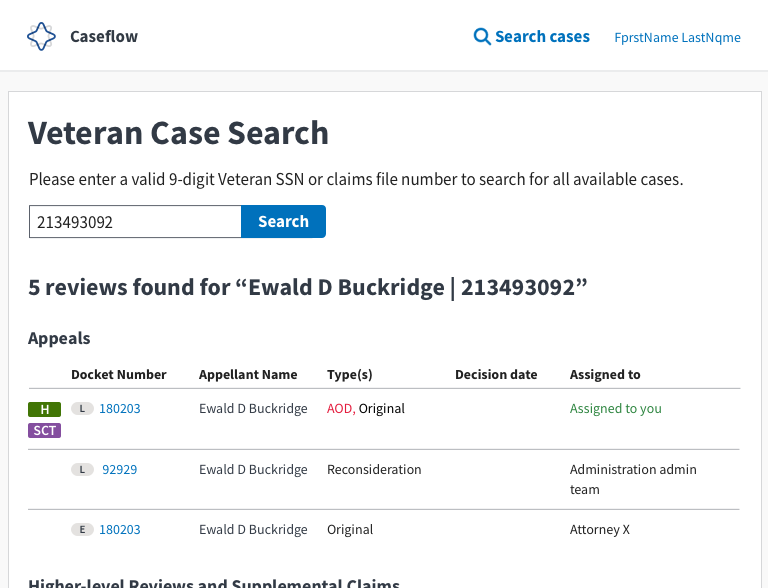Click the L badge beside docket 92929
Image resolution: width=768 pixels, height=588 pixels.
pyautogui.click(x=82, y=469)
